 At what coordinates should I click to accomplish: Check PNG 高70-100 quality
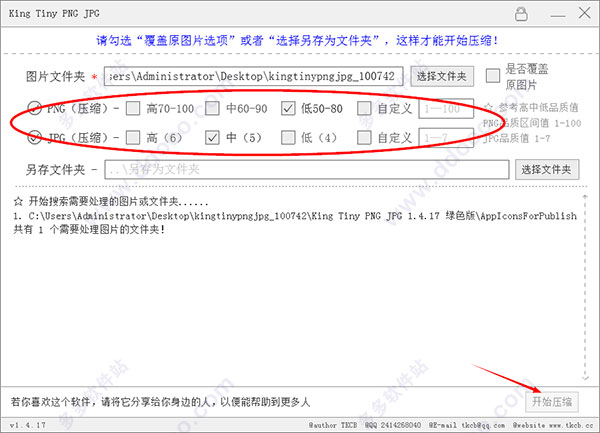click(133, 109)
